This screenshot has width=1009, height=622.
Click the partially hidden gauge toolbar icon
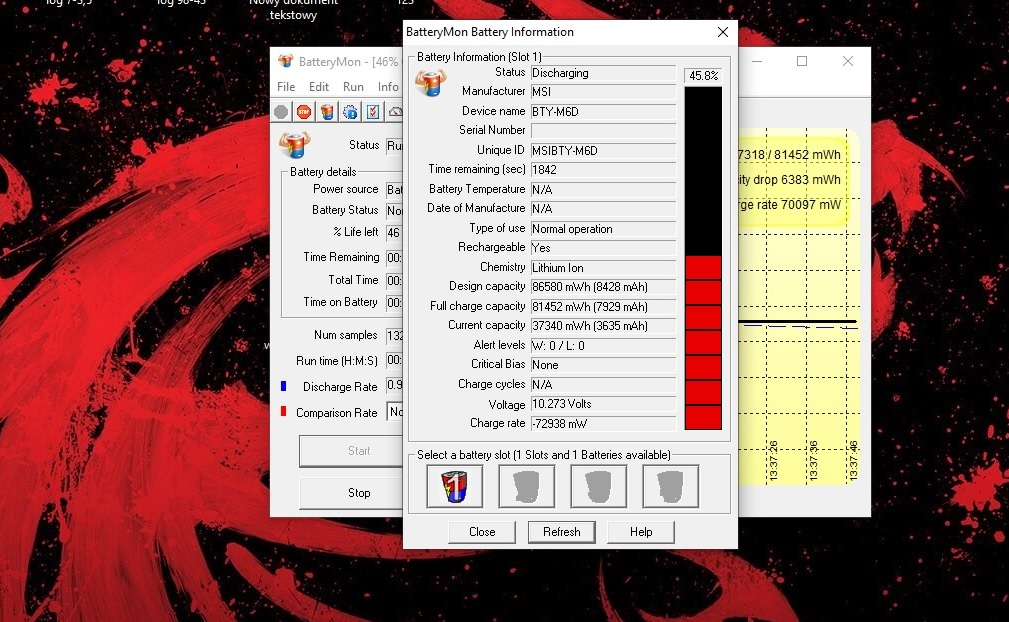coord(395,112)
